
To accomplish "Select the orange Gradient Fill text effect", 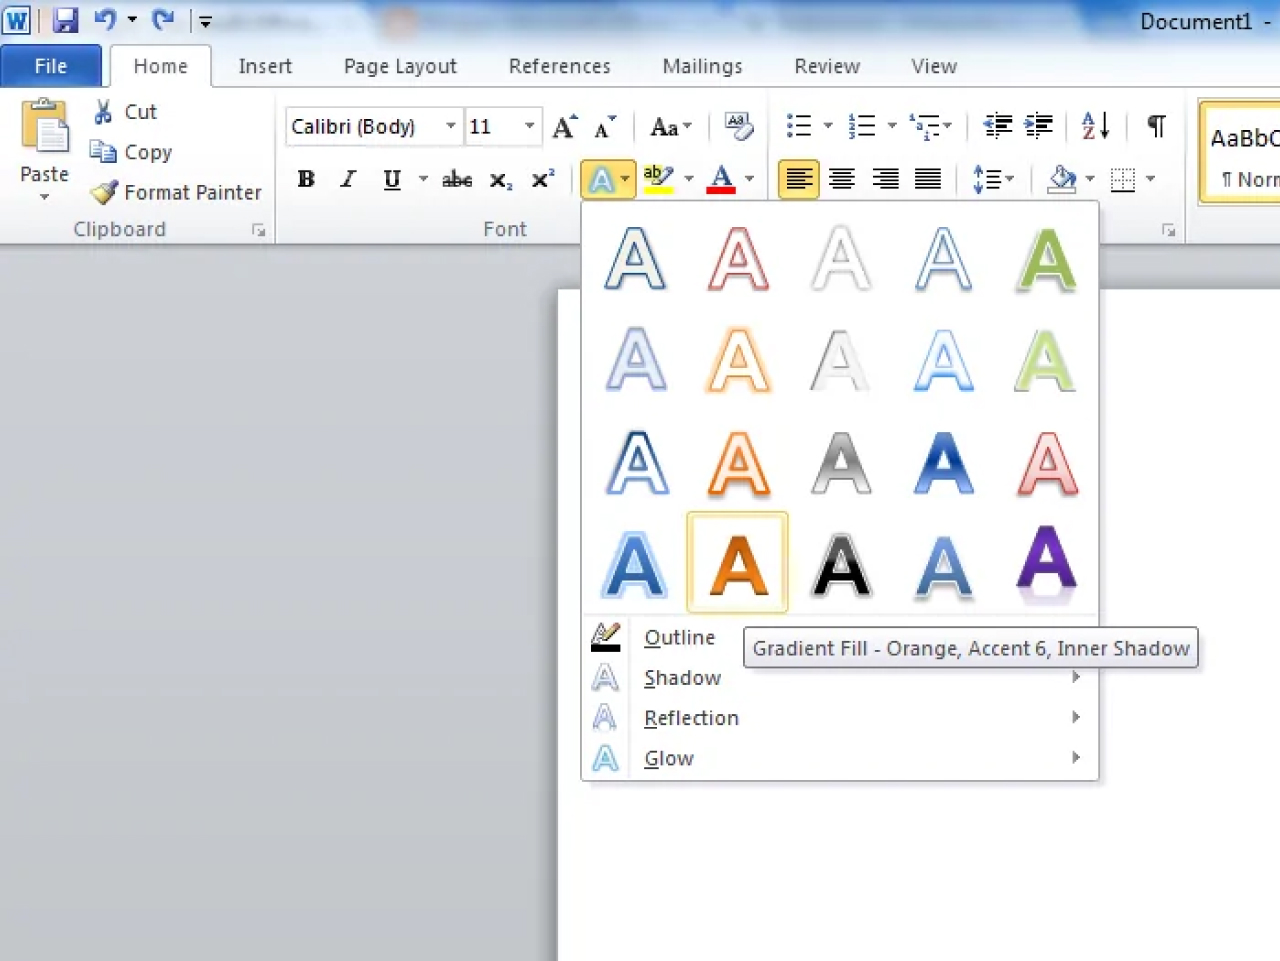I will tap(737, 562).
